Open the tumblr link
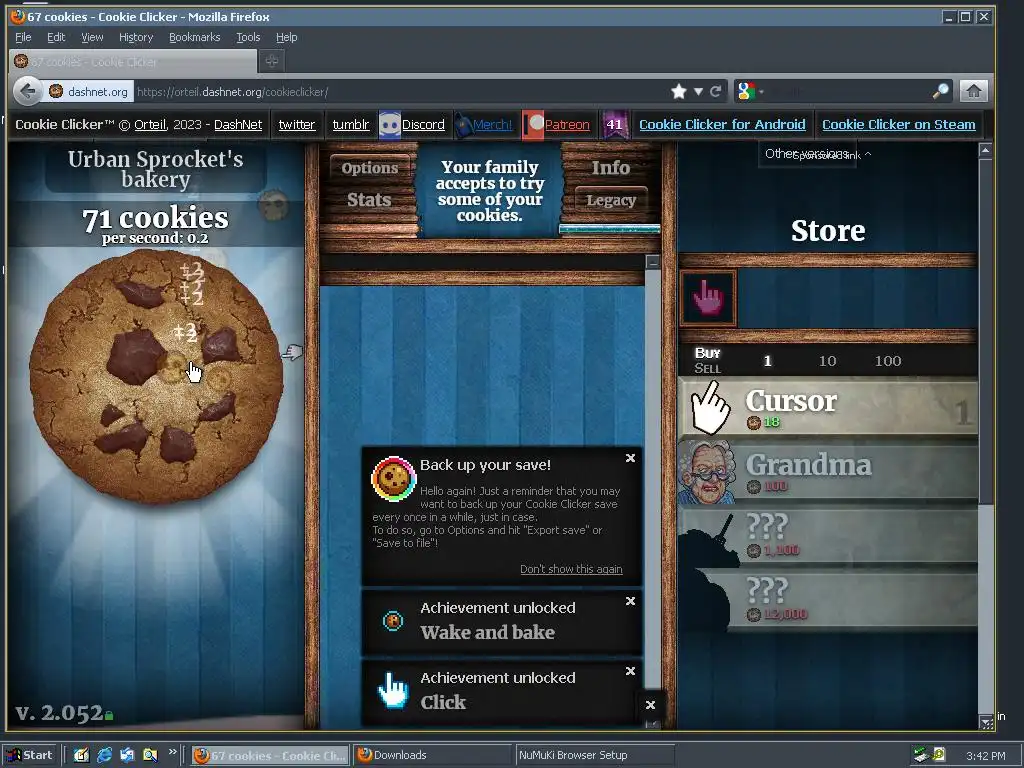 point(351,125)
